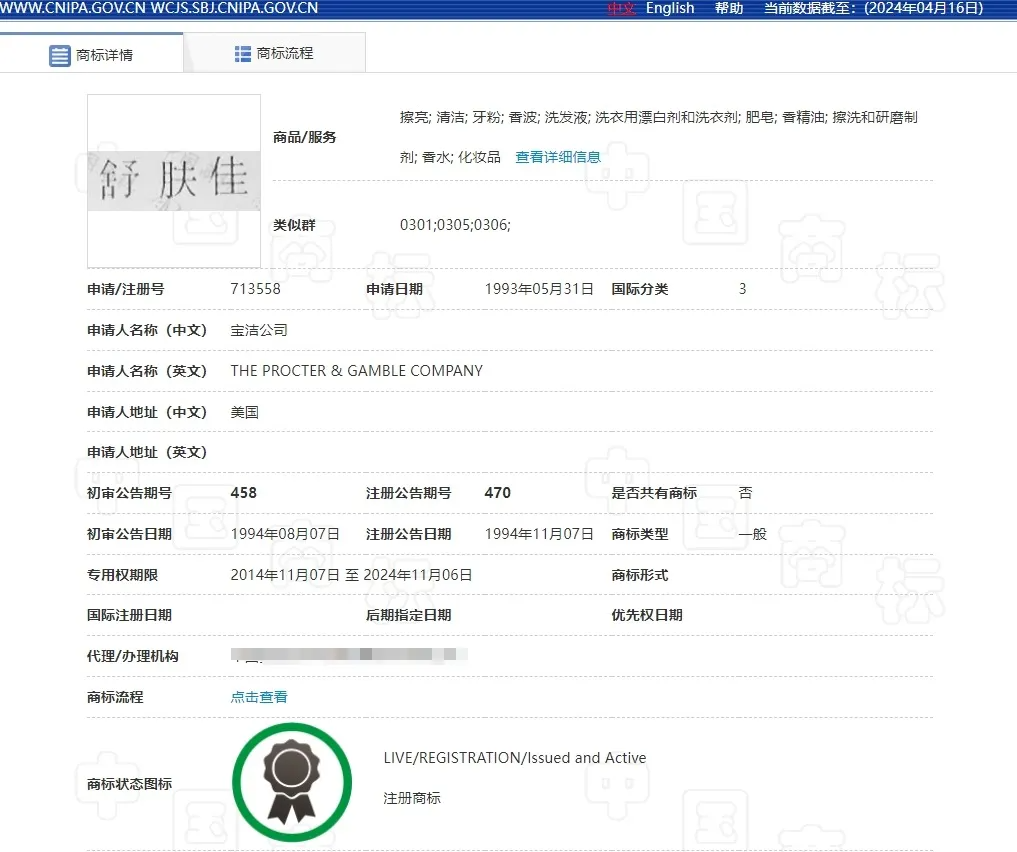The height and width of the screenshot is (852, 1017).
Task: Switch to the 商标流程 tab
Action: pos(274,53)
